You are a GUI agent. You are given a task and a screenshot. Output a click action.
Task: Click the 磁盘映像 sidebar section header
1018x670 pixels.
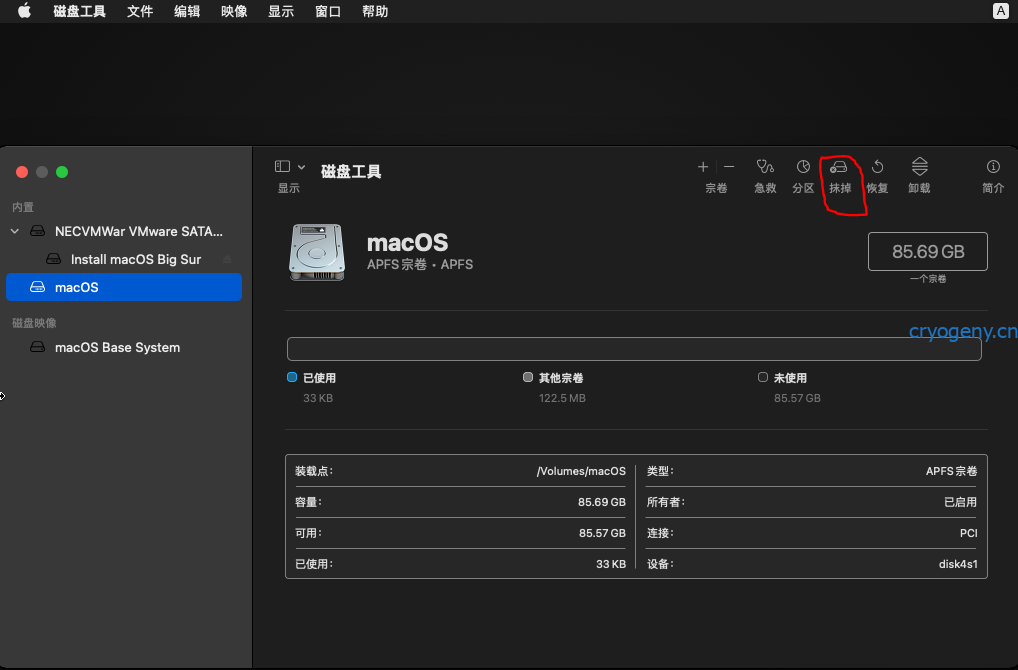[34, 323]
